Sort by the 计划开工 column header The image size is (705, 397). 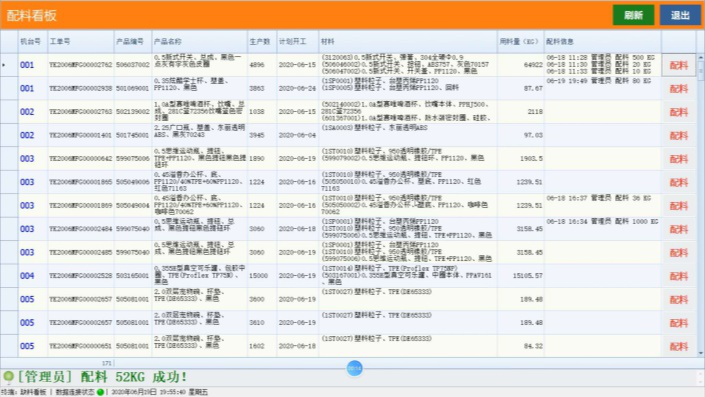298,41
